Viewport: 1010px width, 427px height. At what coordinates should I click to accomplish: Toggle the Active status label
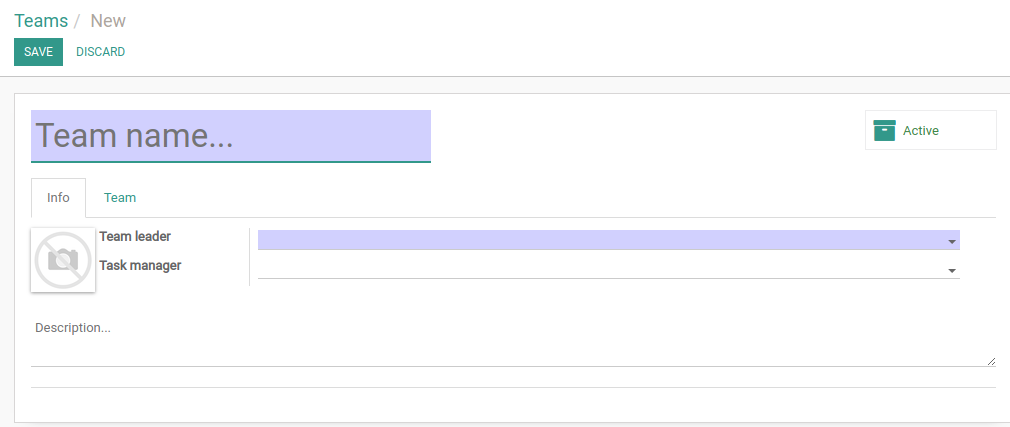[x=920, y=131]
